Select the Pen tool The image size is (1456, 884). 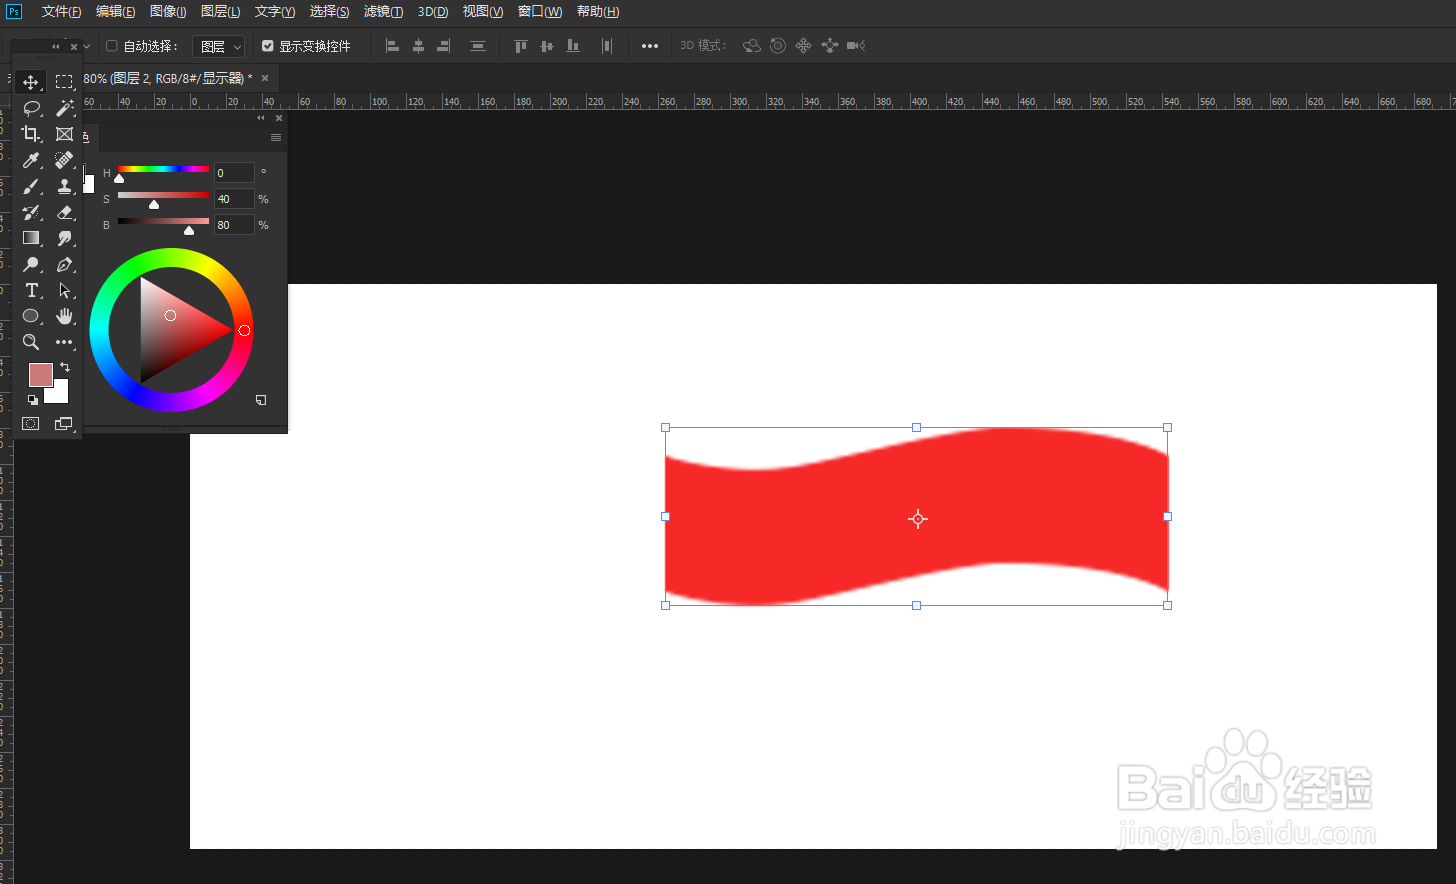[x=64, y=264]
